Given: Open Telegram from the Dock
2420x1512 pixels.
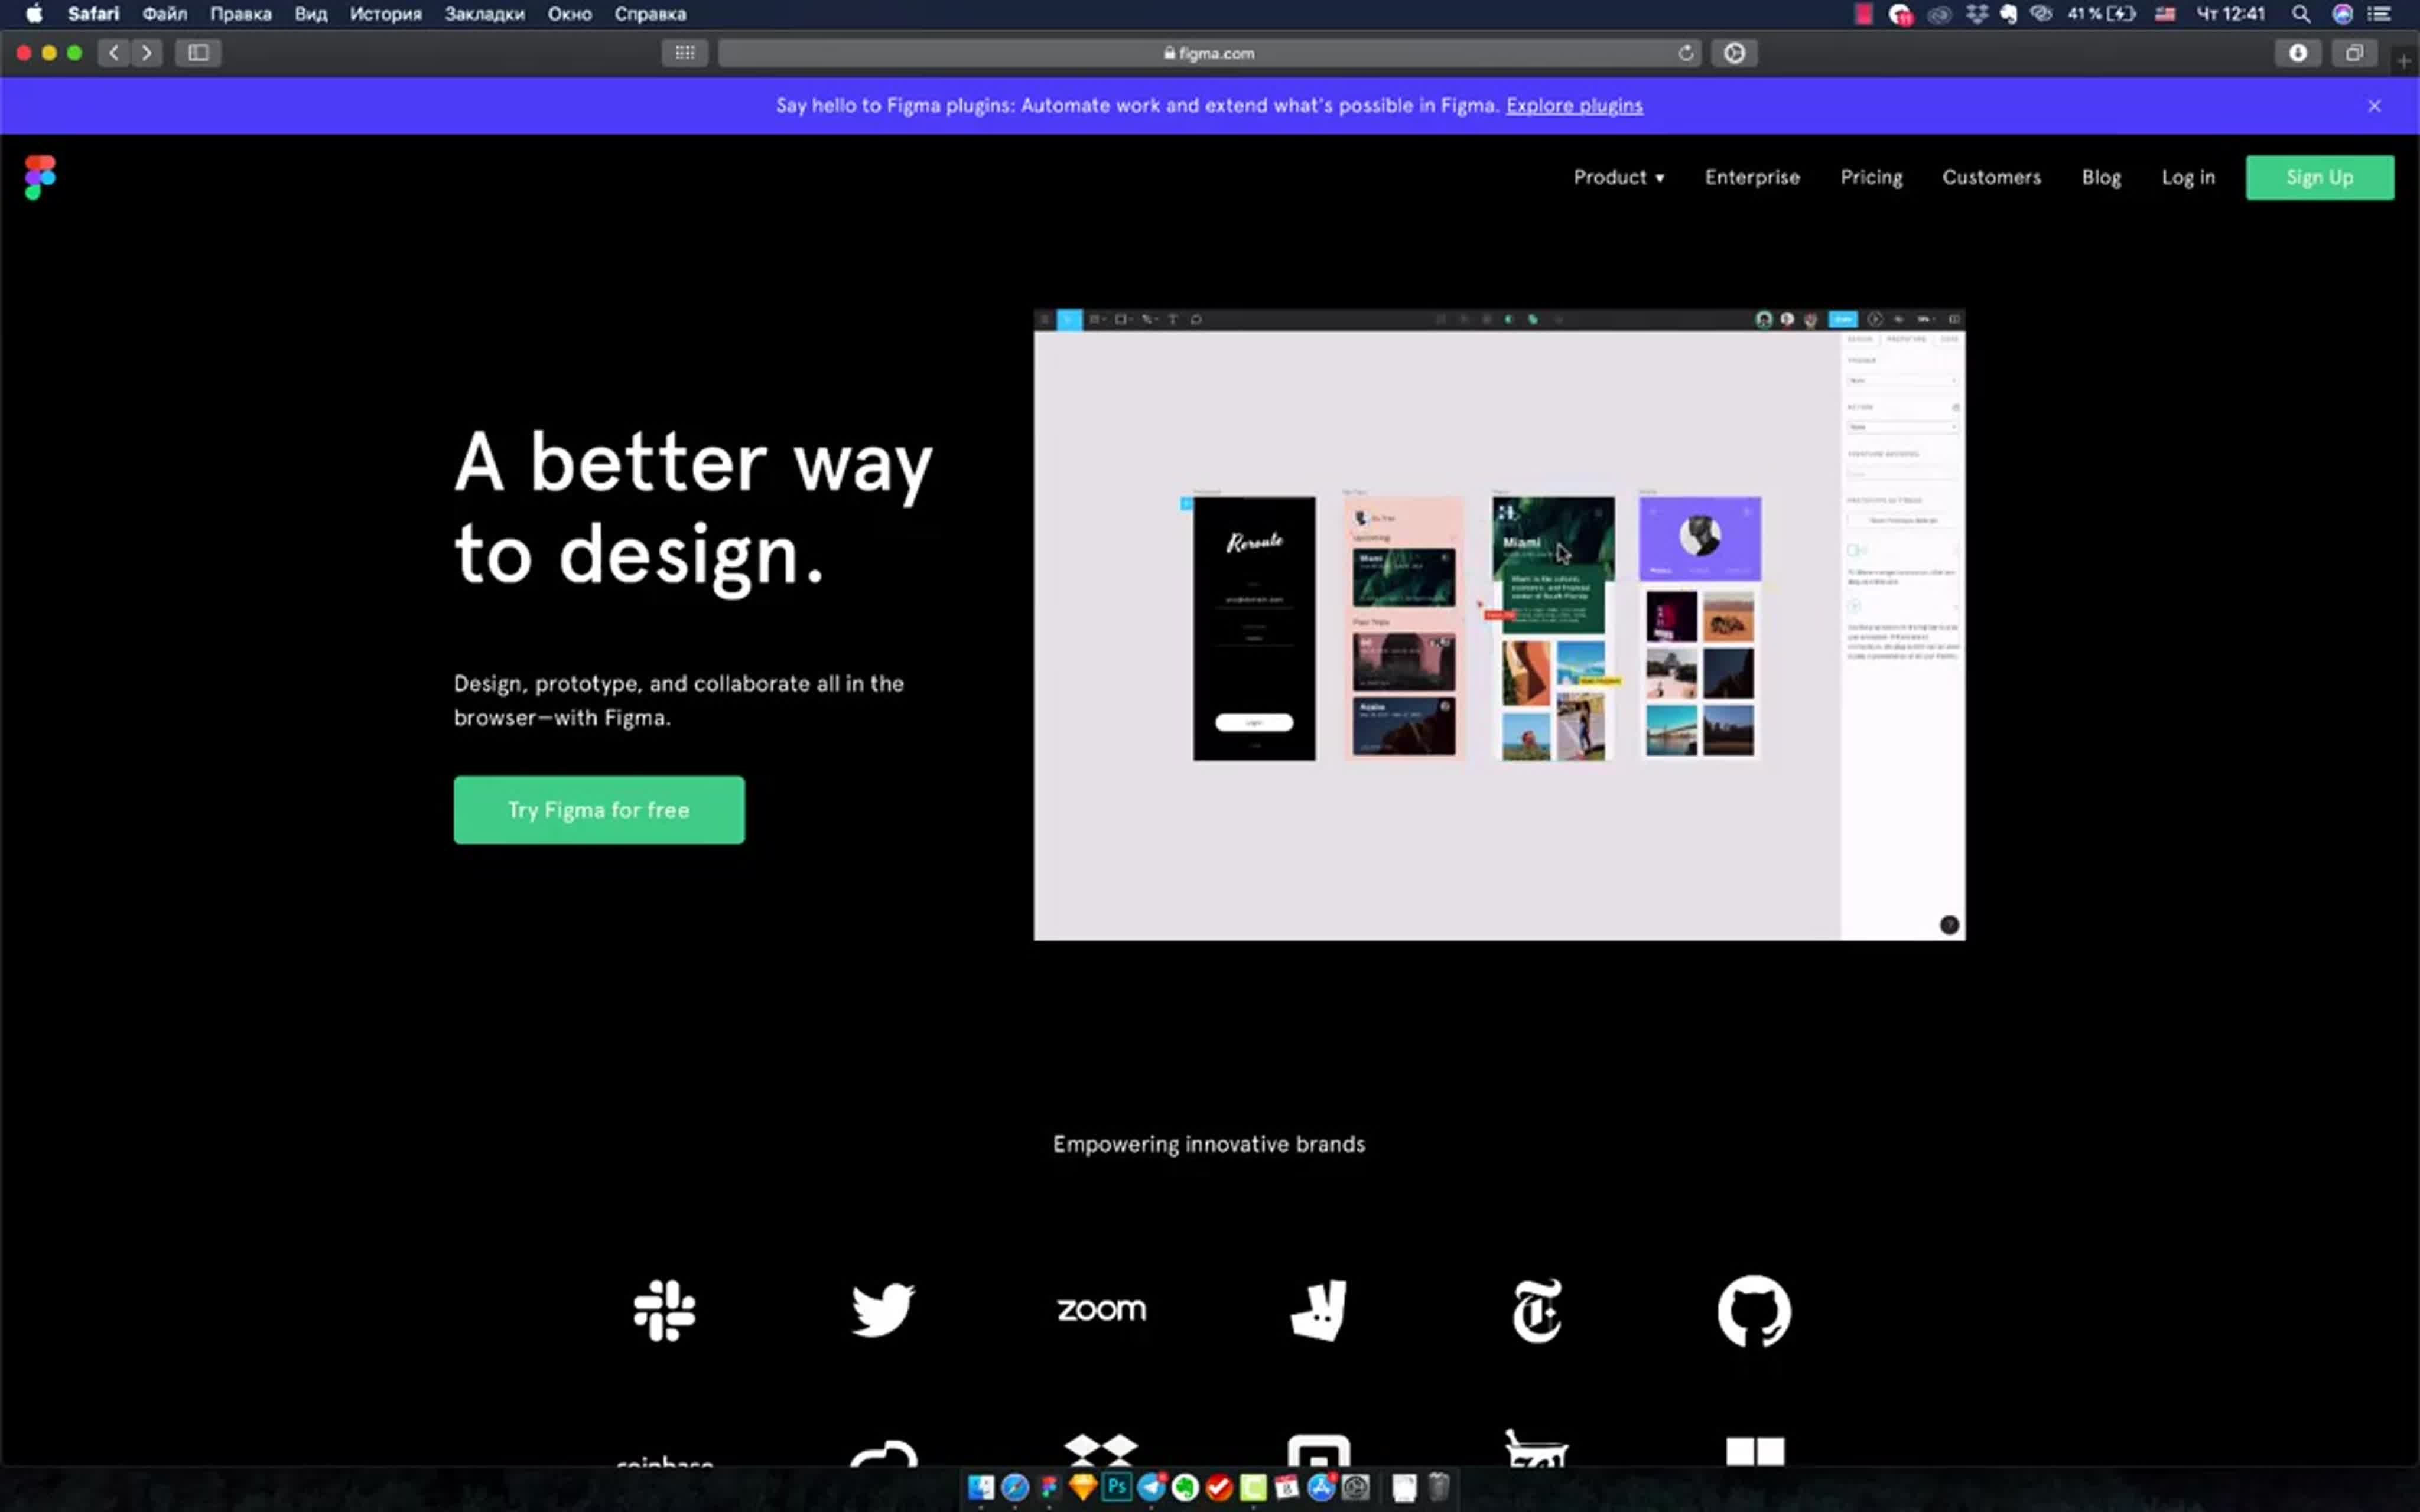Looking at the screenshot, I should pos(1151,1488).
